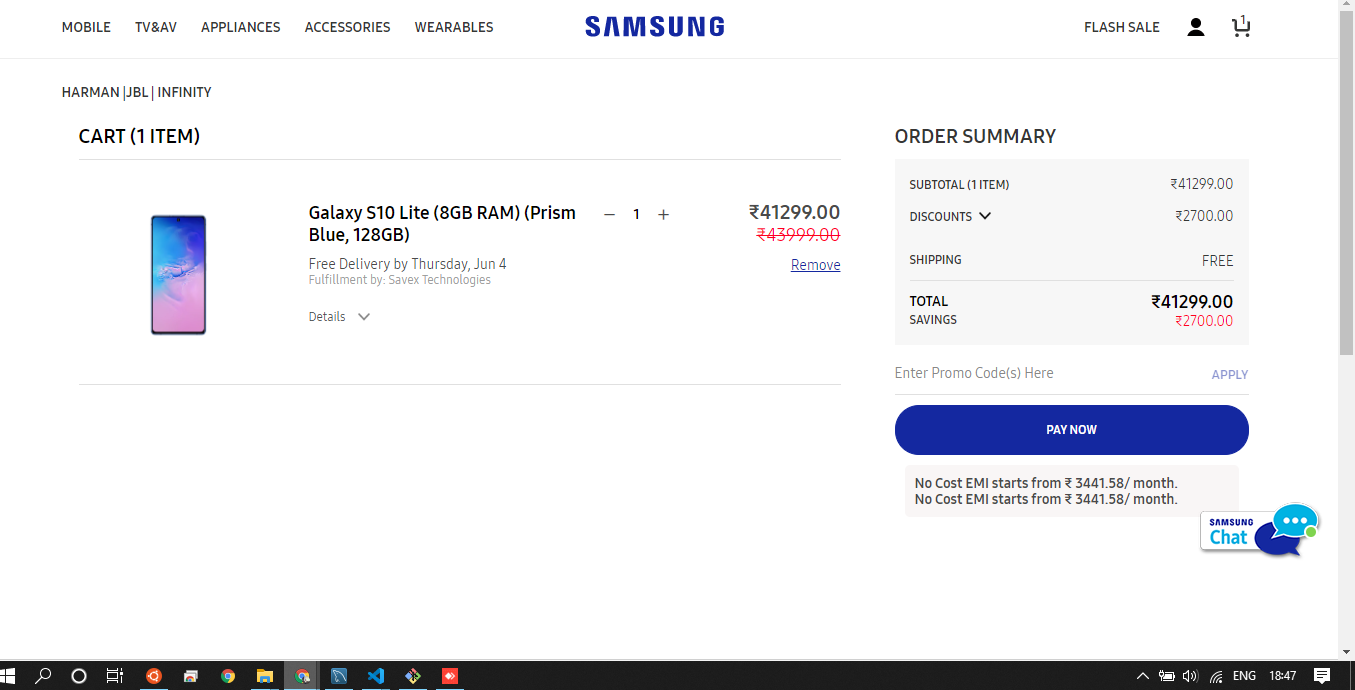
Task: Select the SUBTOTAL (1 ITEM) label
Action: point(959,185)
